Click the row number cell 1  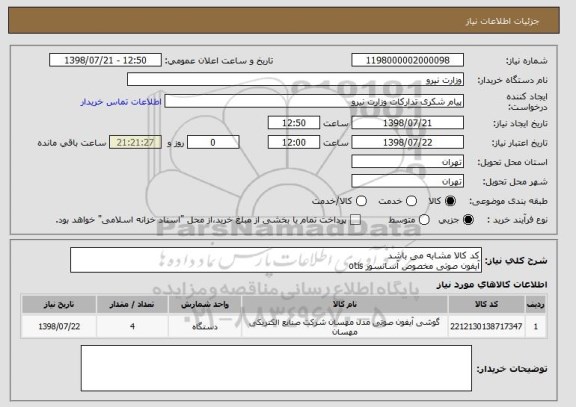pyautogui.click(x=536, y=326)
